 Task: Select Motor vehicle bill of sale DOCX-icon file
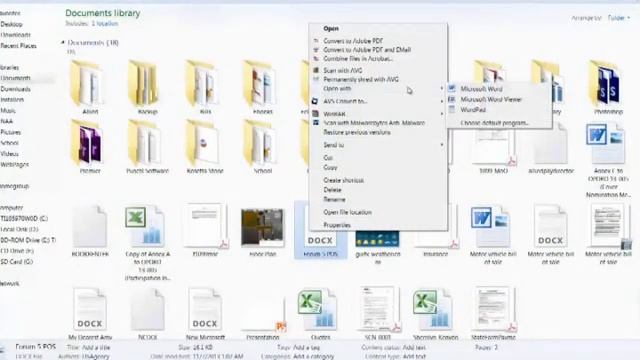click(551, 235)
